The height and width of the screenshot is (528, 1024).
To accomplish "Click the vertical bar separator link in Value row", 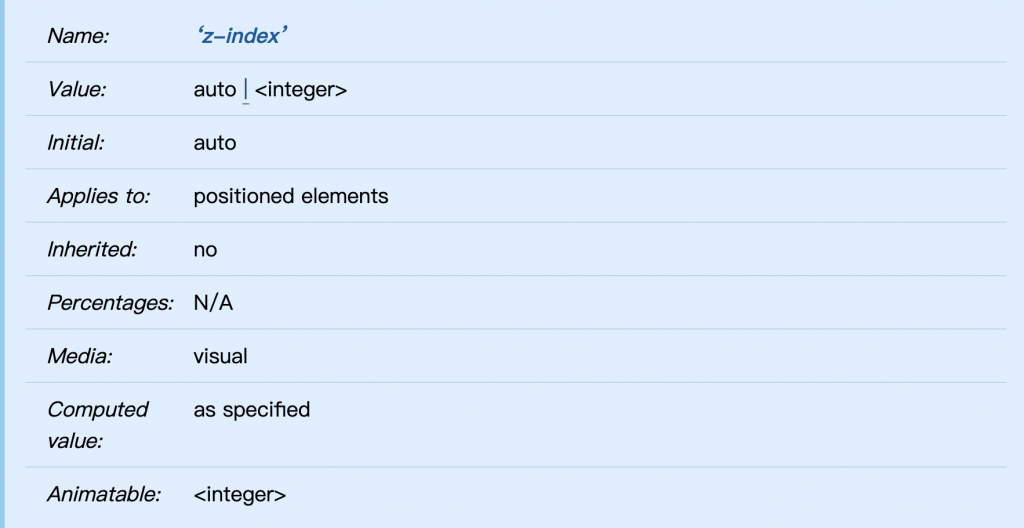I will (x=246, y=89).
